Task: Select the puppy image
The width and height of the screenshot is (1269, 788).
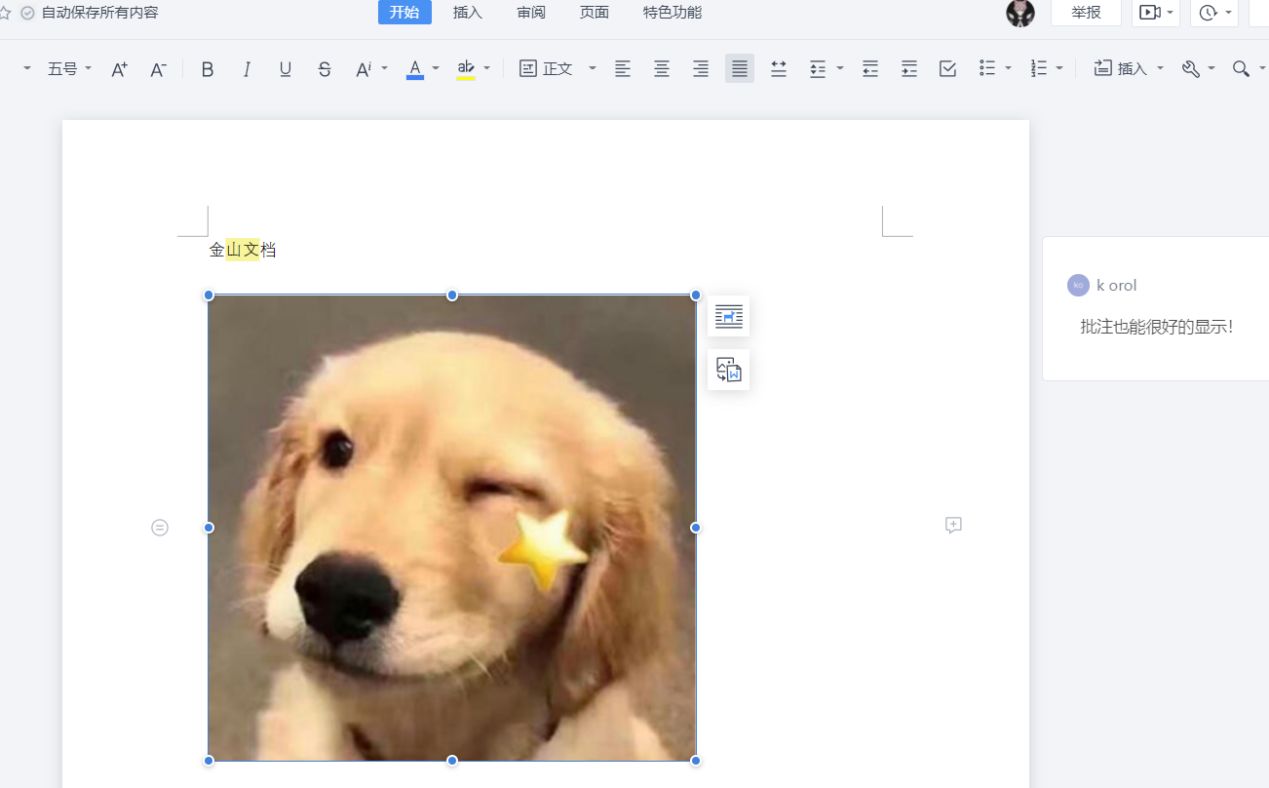Action: coord(452,528)
